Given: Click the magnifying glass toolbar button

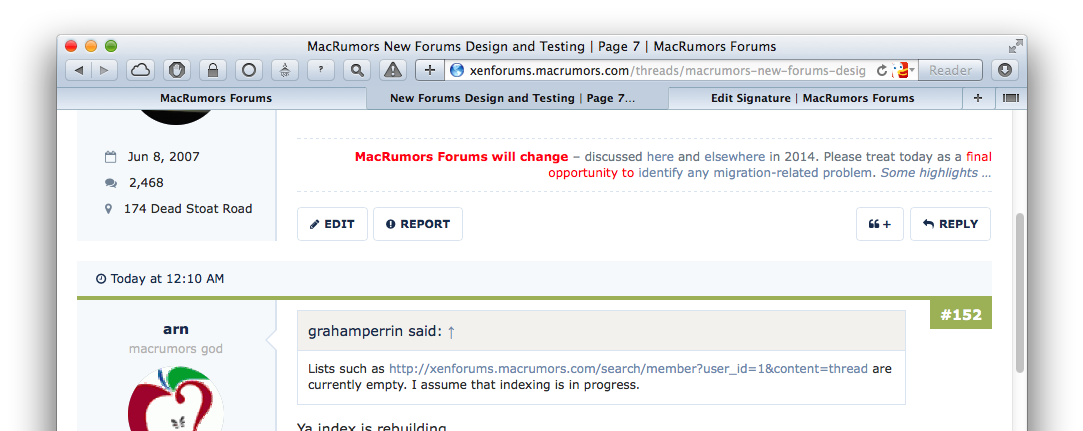Looking at the screenshot, I should 357,70.
